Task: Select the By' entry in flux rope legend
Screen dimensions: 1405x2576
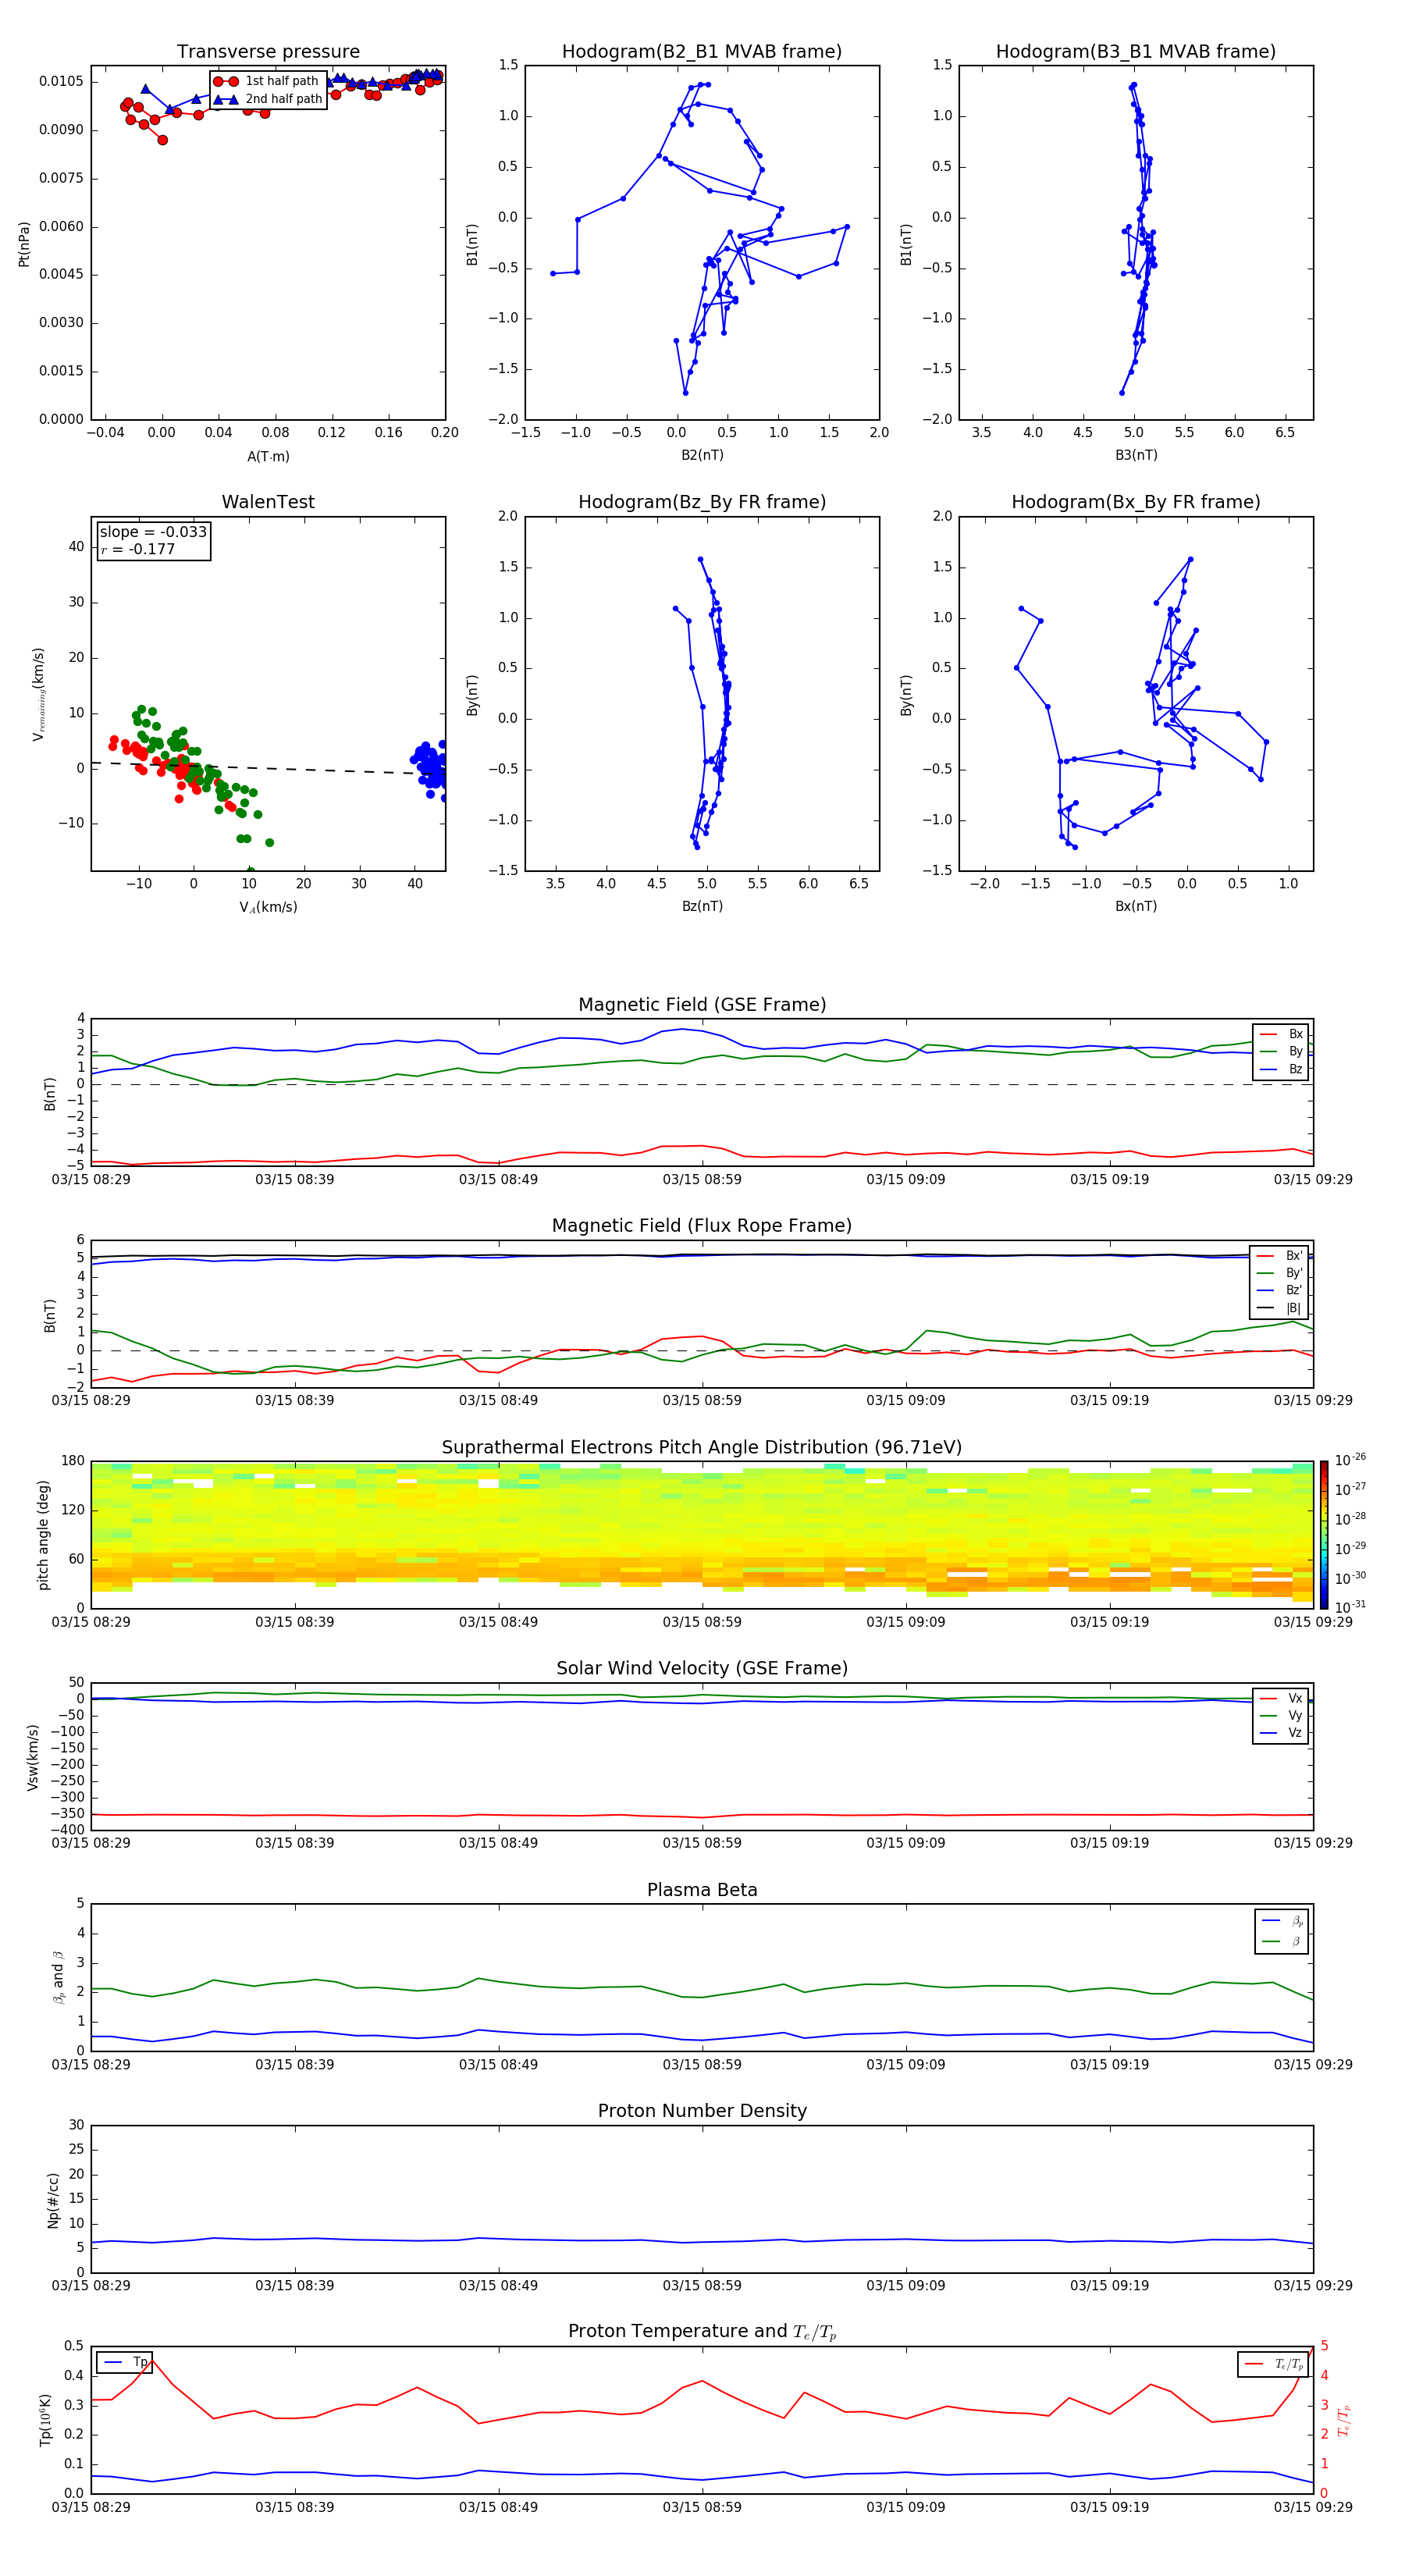Action: point(1280,1273)
